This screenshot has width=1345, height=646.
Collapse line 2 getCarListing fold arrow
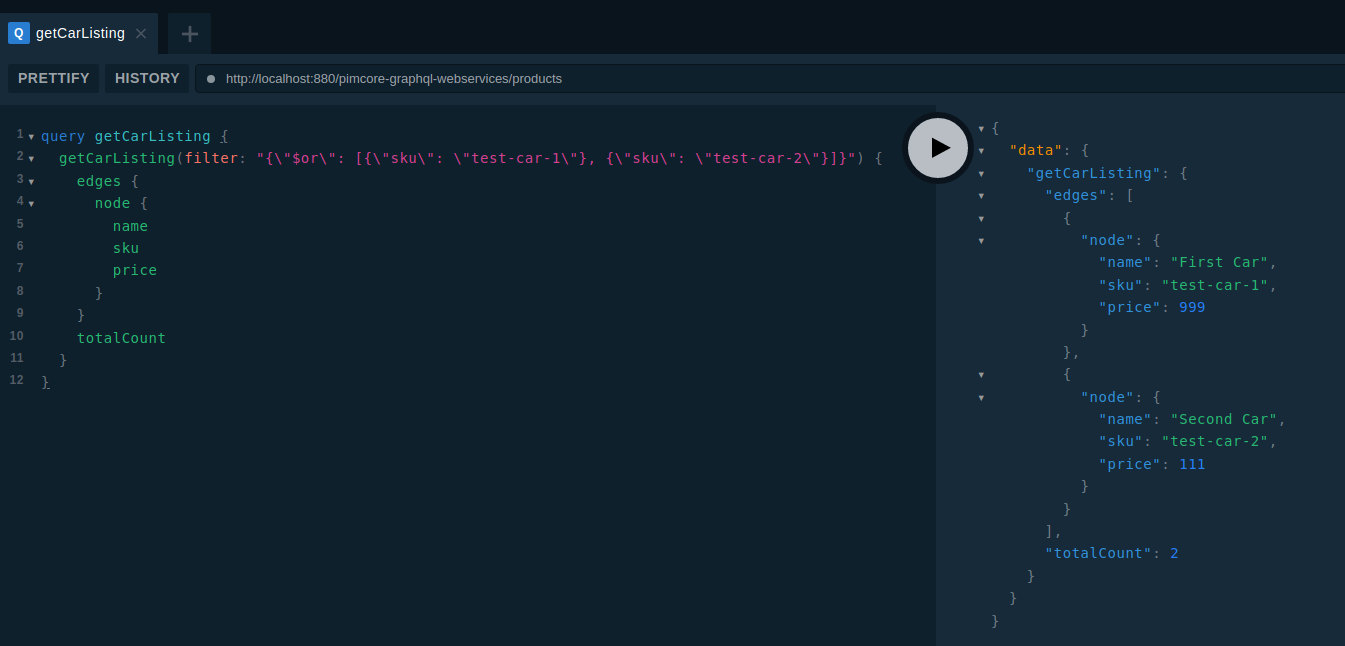click(31, 159)
